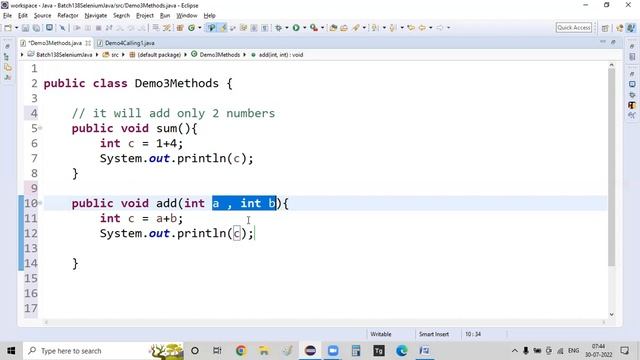Viewport: 640px width, 360px height.
Task: Open the Window menu
Action: pyautogui.click(x=187, y=16)
